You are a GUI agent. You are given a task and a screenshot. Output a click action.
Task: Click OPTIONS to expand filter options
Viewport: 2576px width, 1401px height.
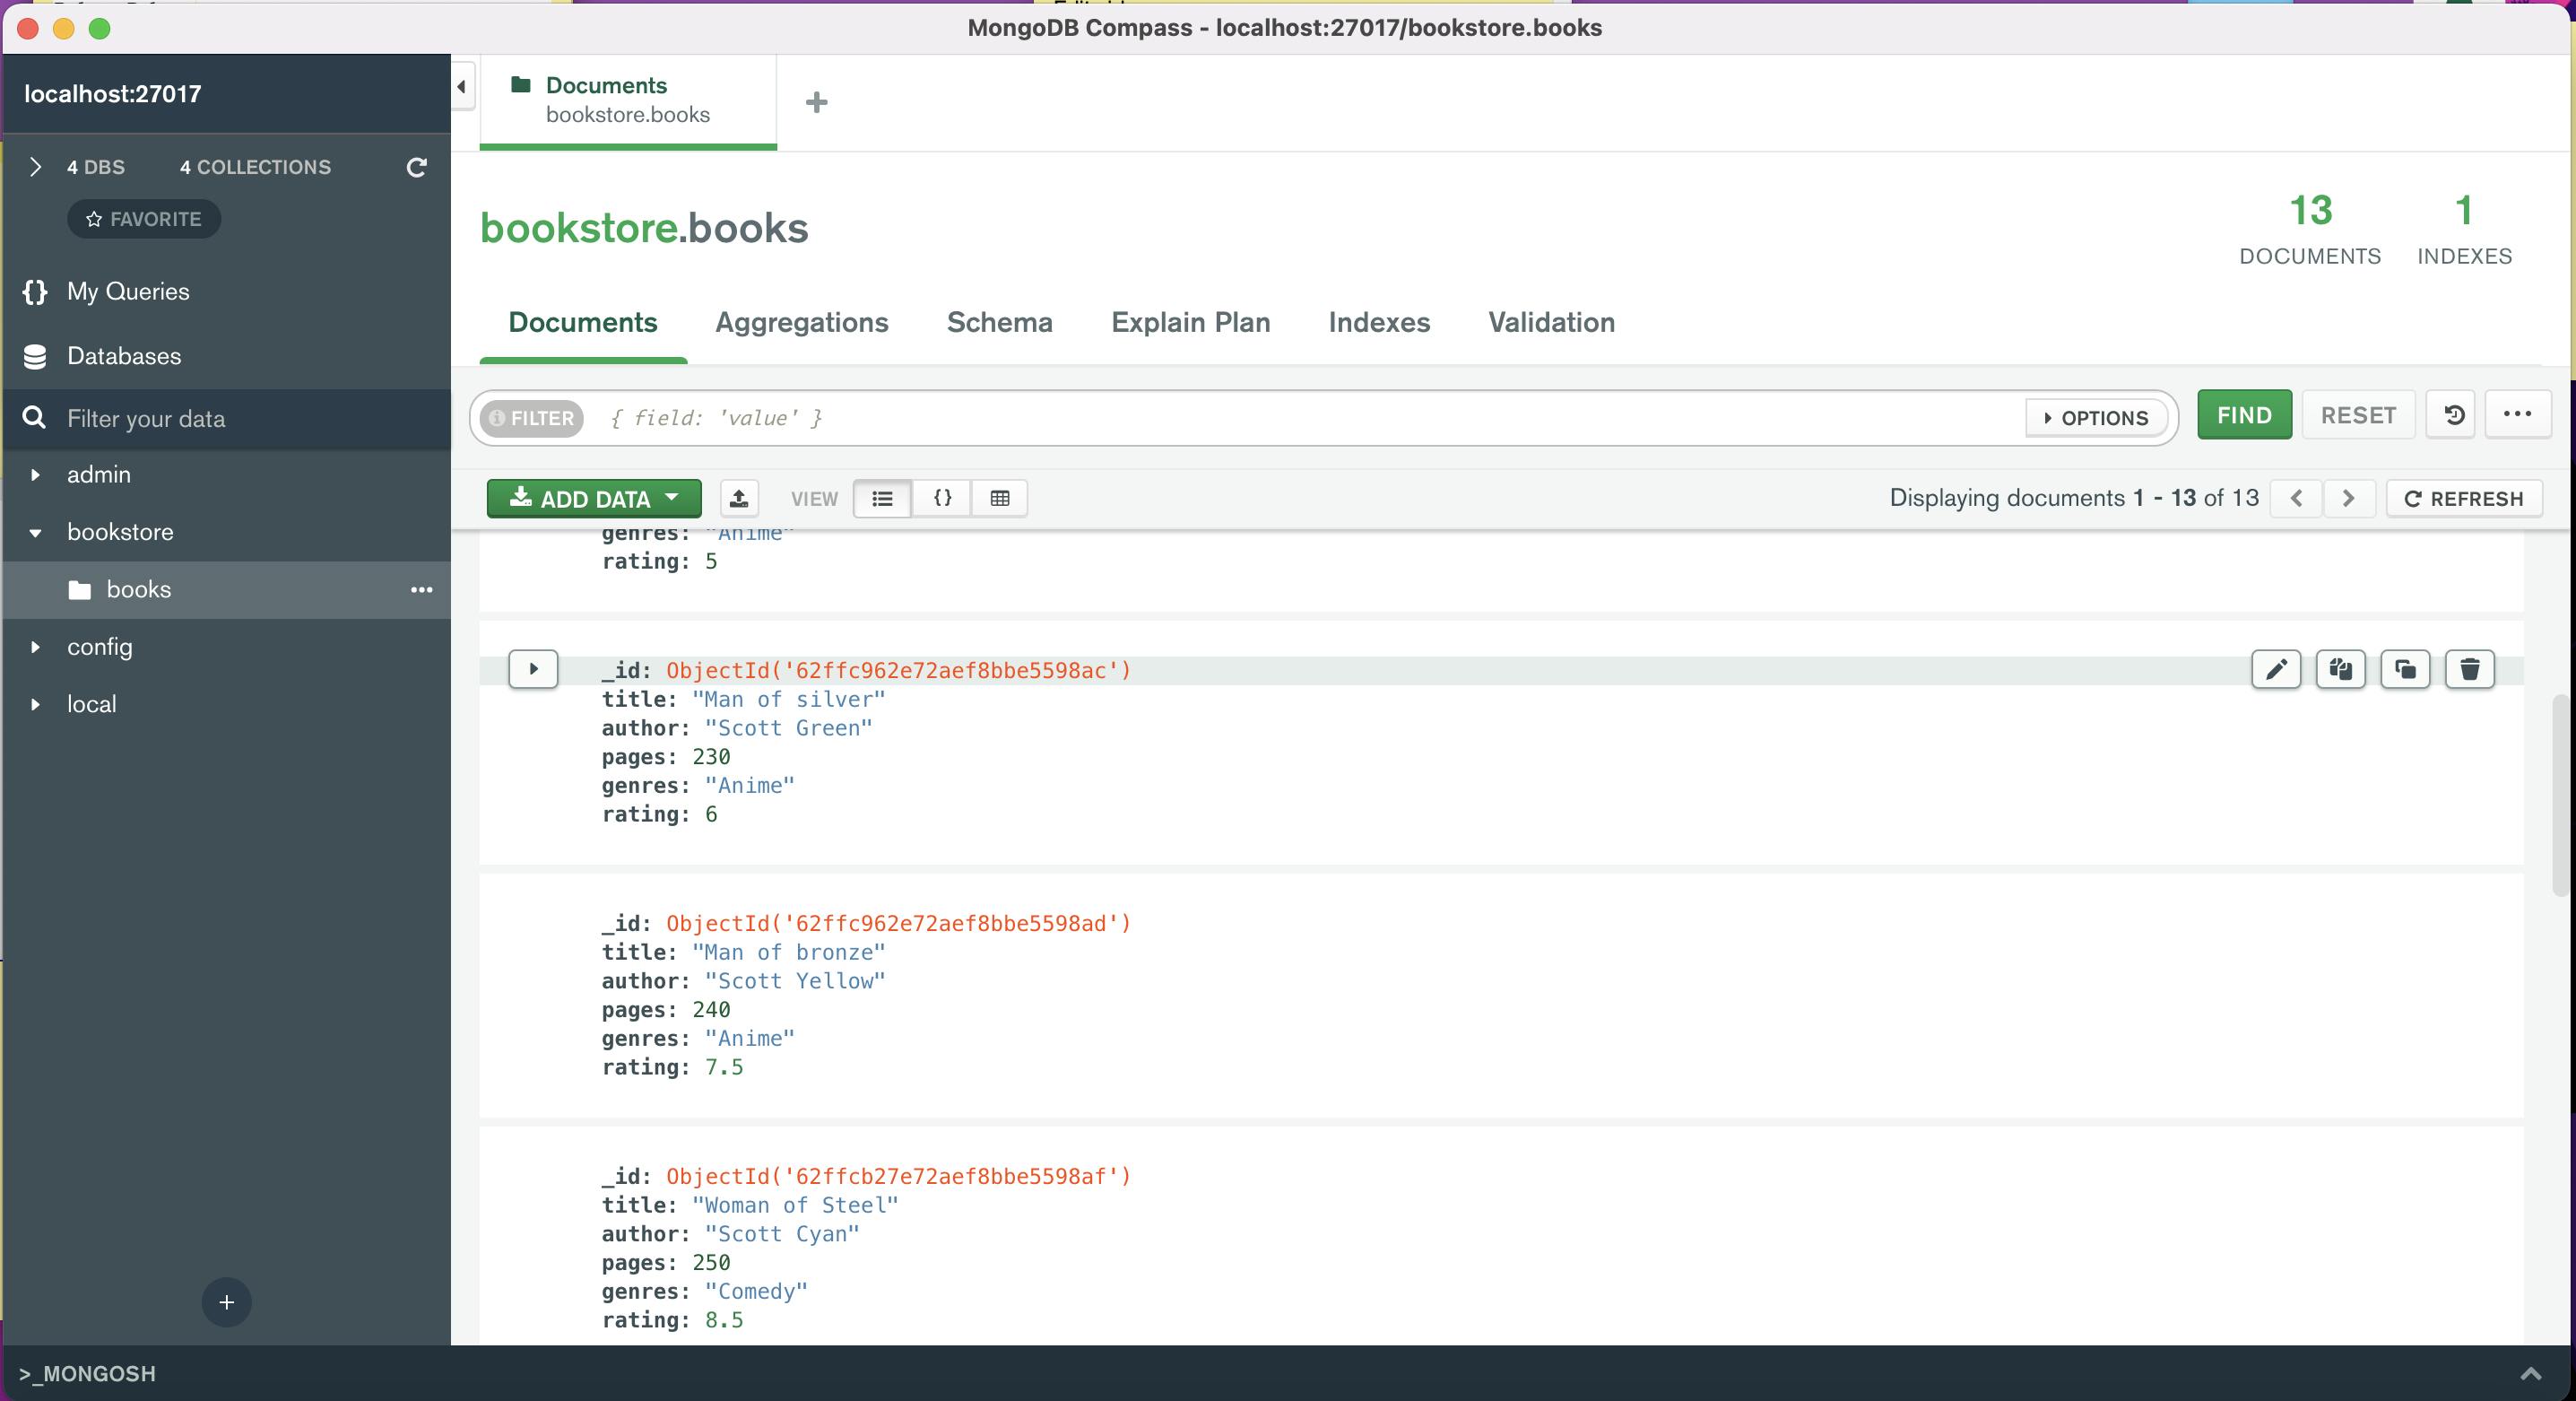pyautogui.click(x=2095, y=416)
